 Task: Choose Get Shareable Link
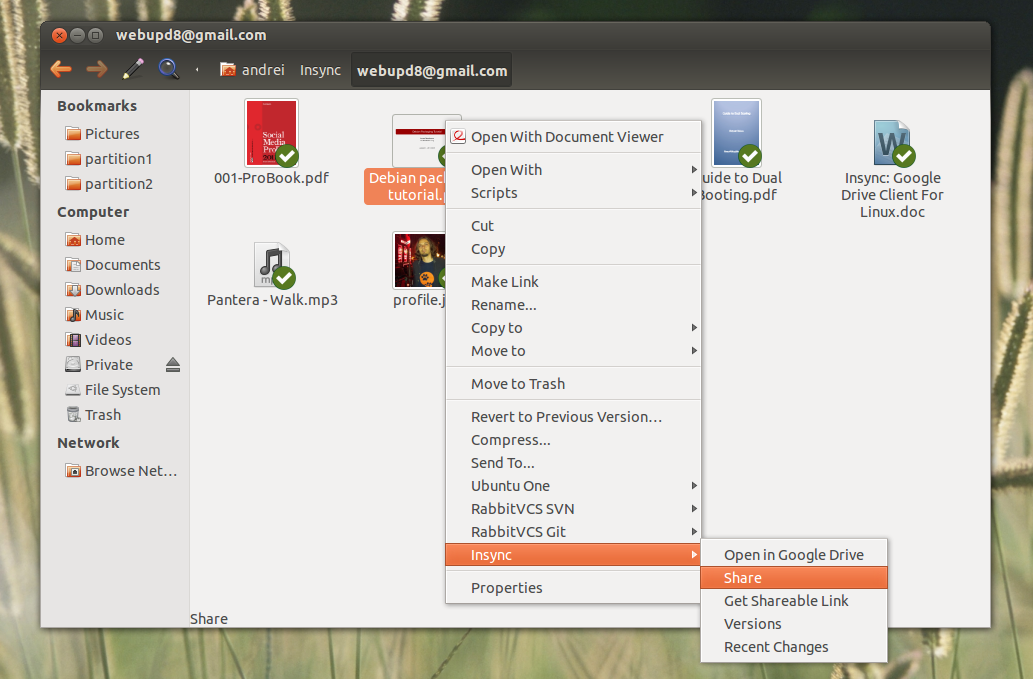point(794,601)
